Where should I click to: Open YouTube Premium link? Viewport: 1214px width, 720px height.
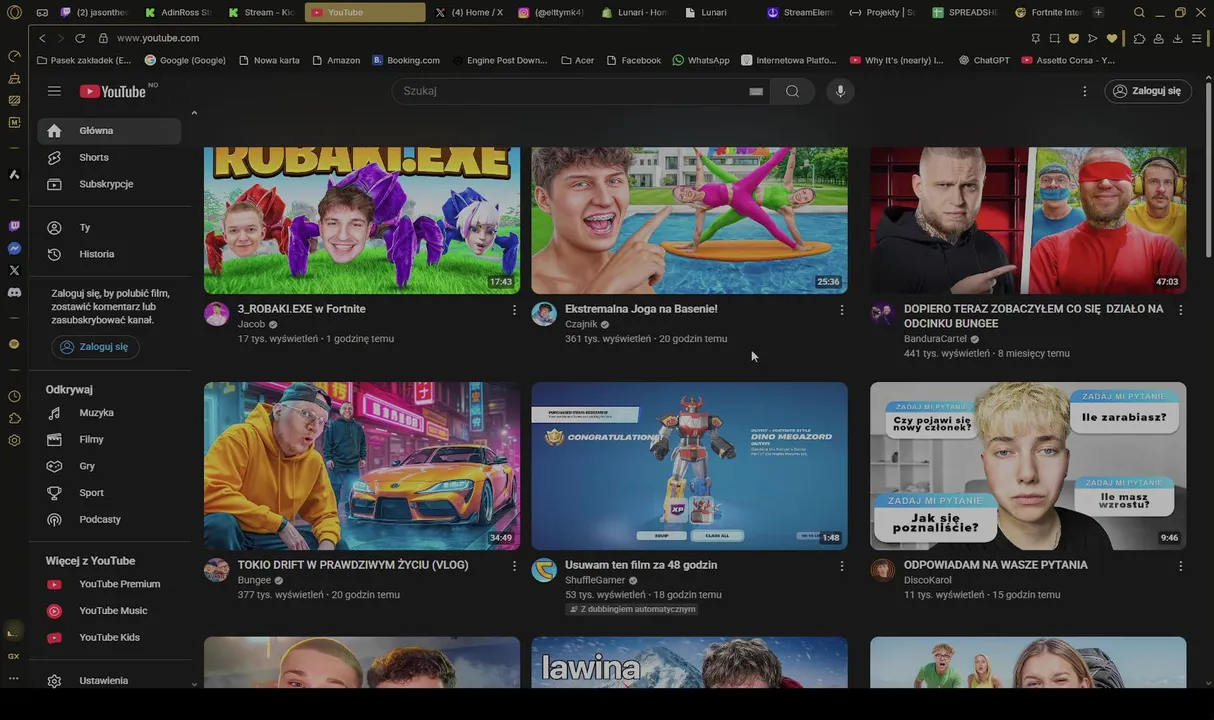(110, 584)
